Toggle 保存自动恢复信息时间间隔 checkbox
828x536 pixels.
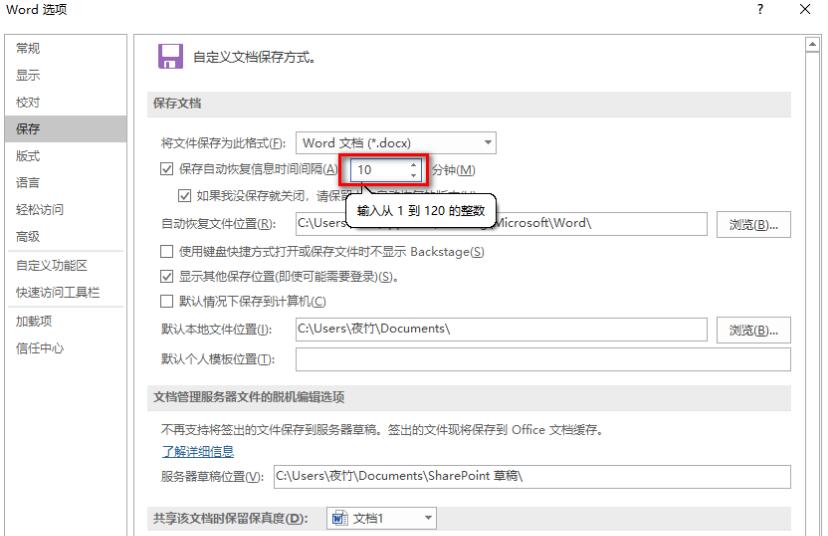pyautogui.click(x=166, y=169)
